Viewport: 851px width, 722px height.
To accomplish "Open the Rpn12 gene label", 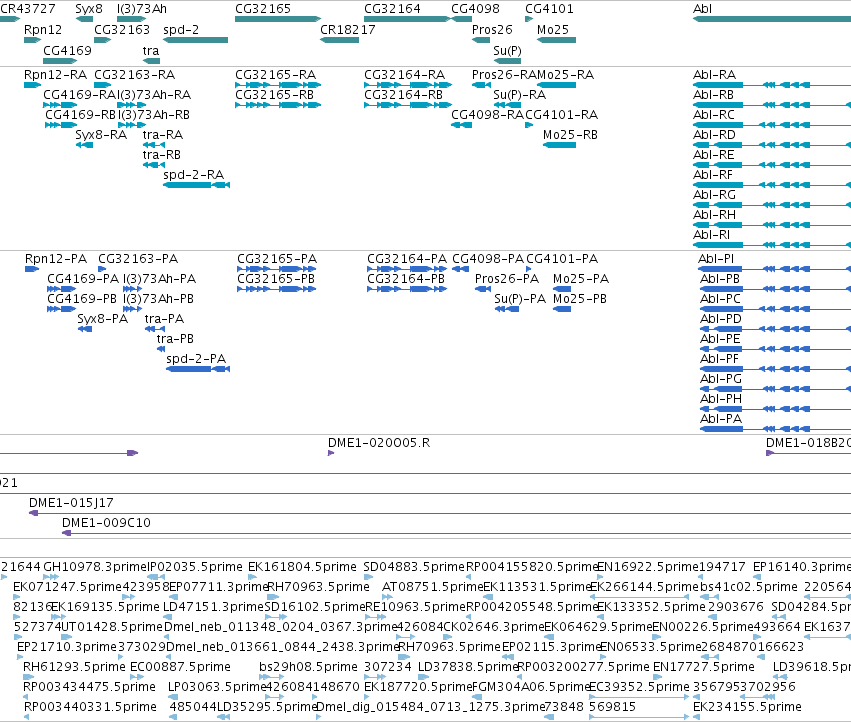I will tap(43, 30).
